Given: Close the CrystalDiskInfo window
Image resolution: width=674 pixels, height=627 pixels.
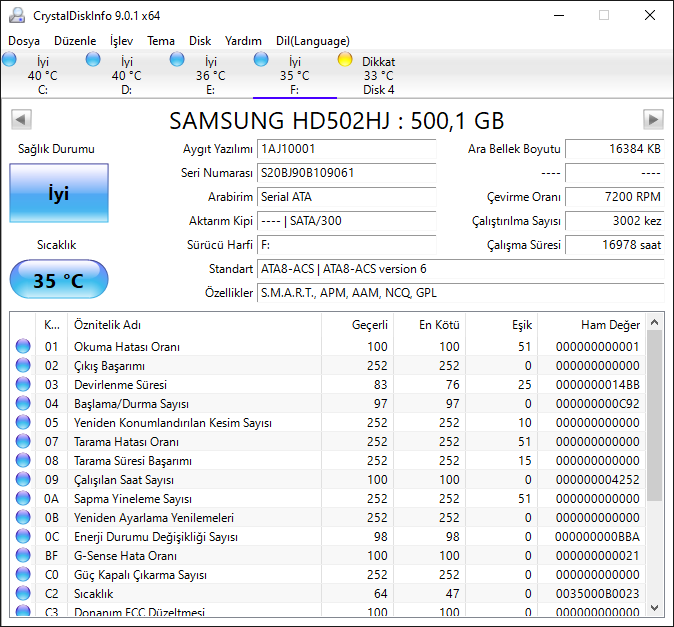Looking at the screenshot, I should click(650, 15).
